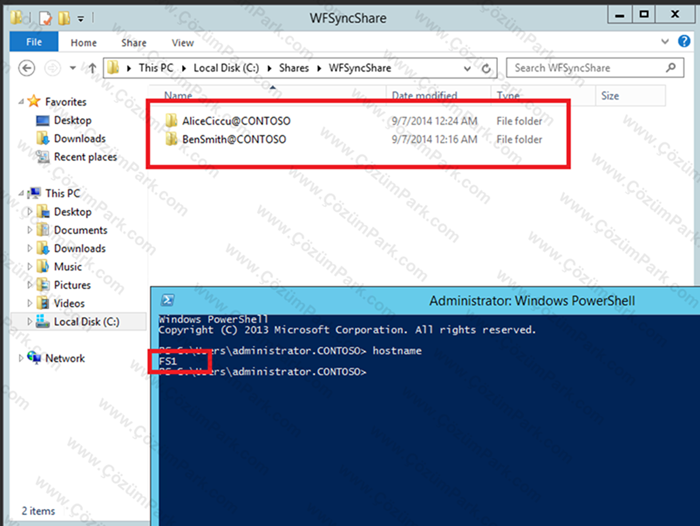Viewport: 700px width, 526px height.
Task: Click the Documents folder icon
Action: 43,230
